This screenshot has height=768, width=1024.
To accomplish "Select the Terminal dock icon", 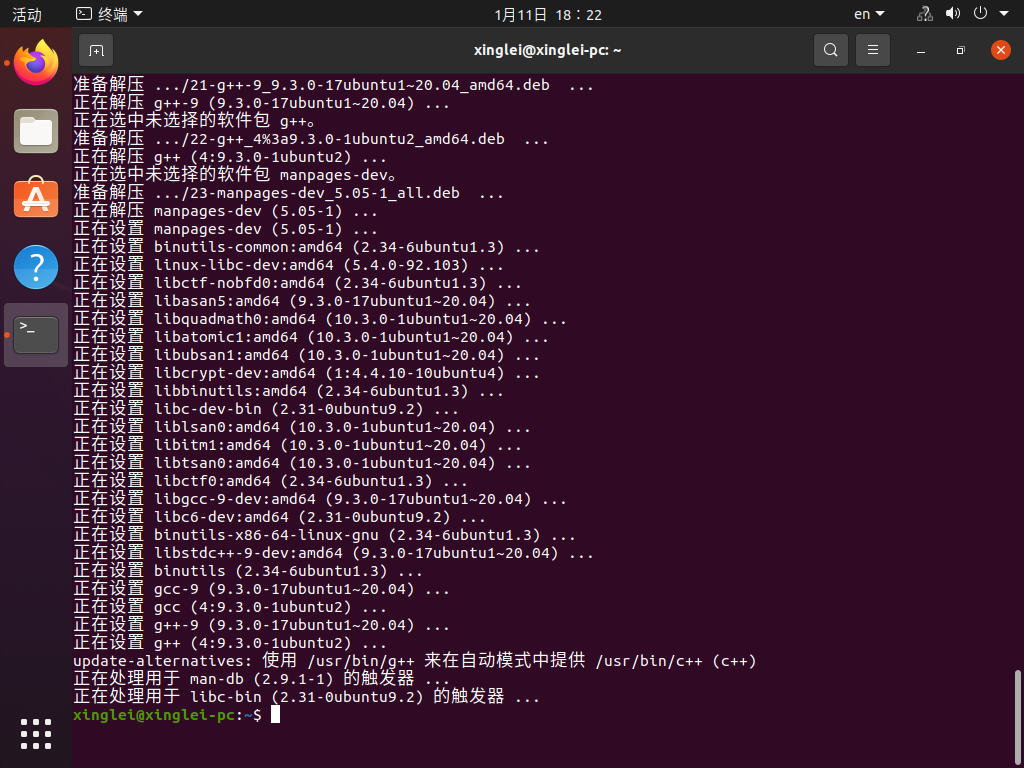I will tap(36, 334).
